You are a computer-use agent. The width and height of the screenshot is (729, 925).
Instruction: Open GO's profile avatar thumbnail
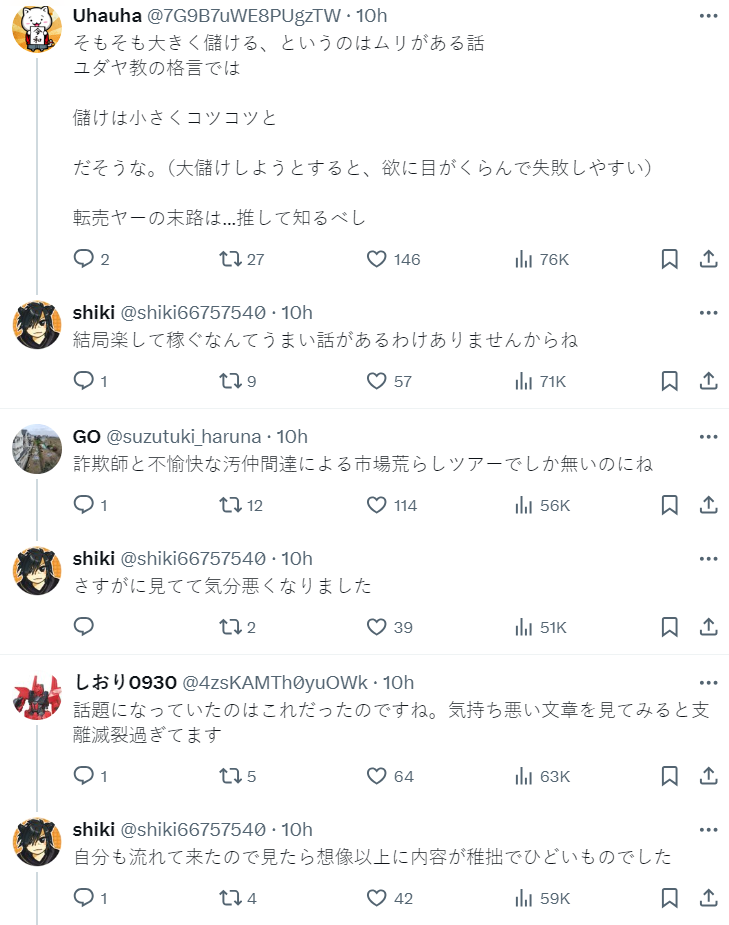[x=37, y=449]
